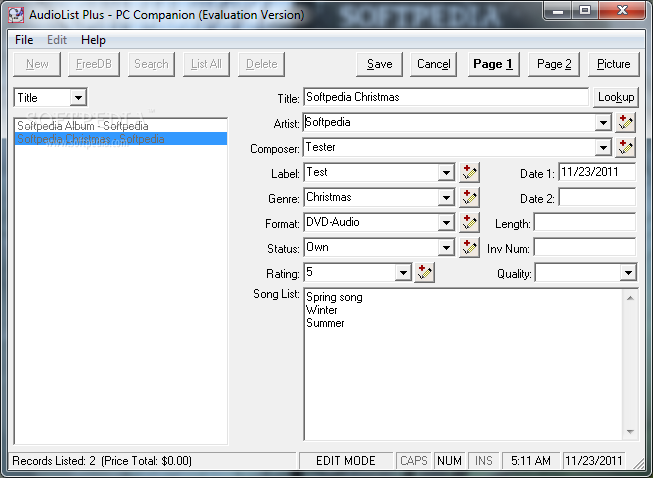
Task: Click the Lookup button next to Title
Action: click(x=616, y=97)
